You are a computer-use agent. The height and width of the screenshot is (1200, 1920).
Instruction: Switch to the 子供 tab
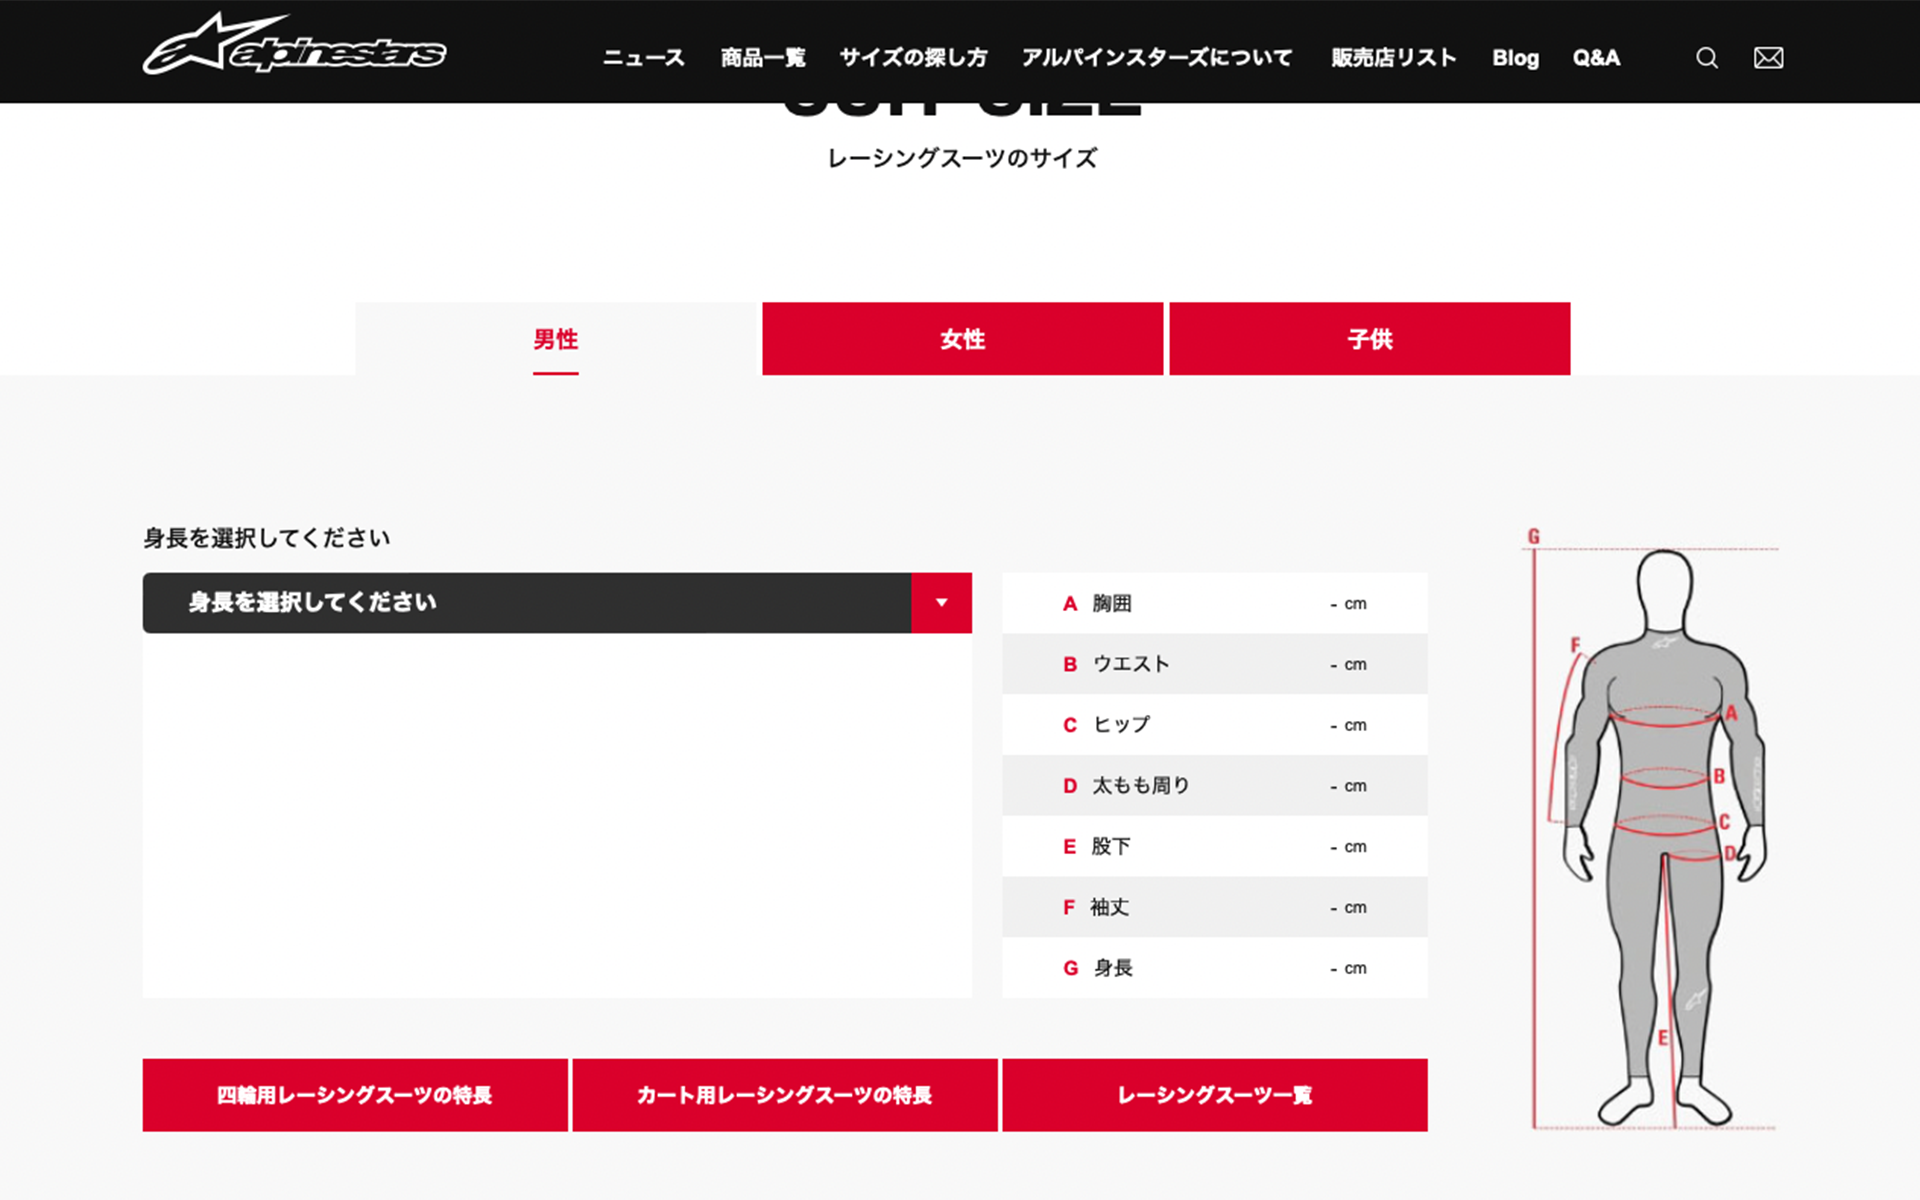tap(1369, 339)
